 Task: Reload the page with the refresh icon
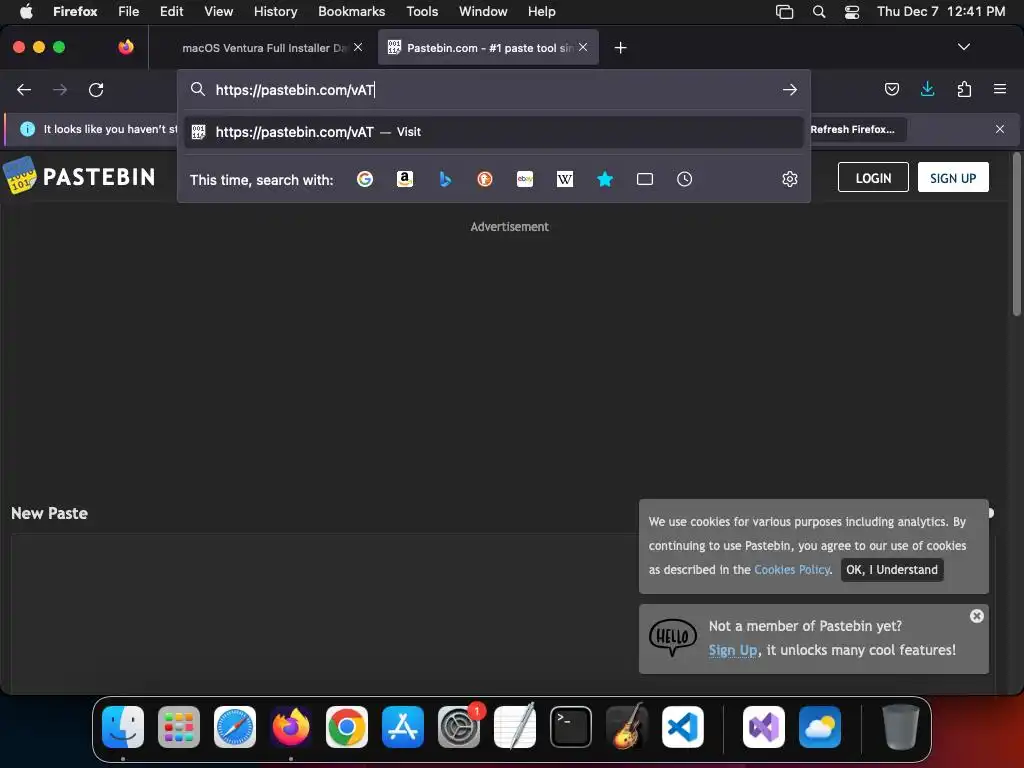click(96, 89)
